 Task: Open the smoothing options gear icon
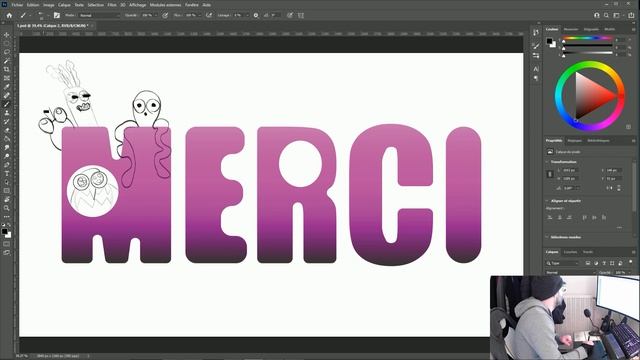(x=256, y=15)
